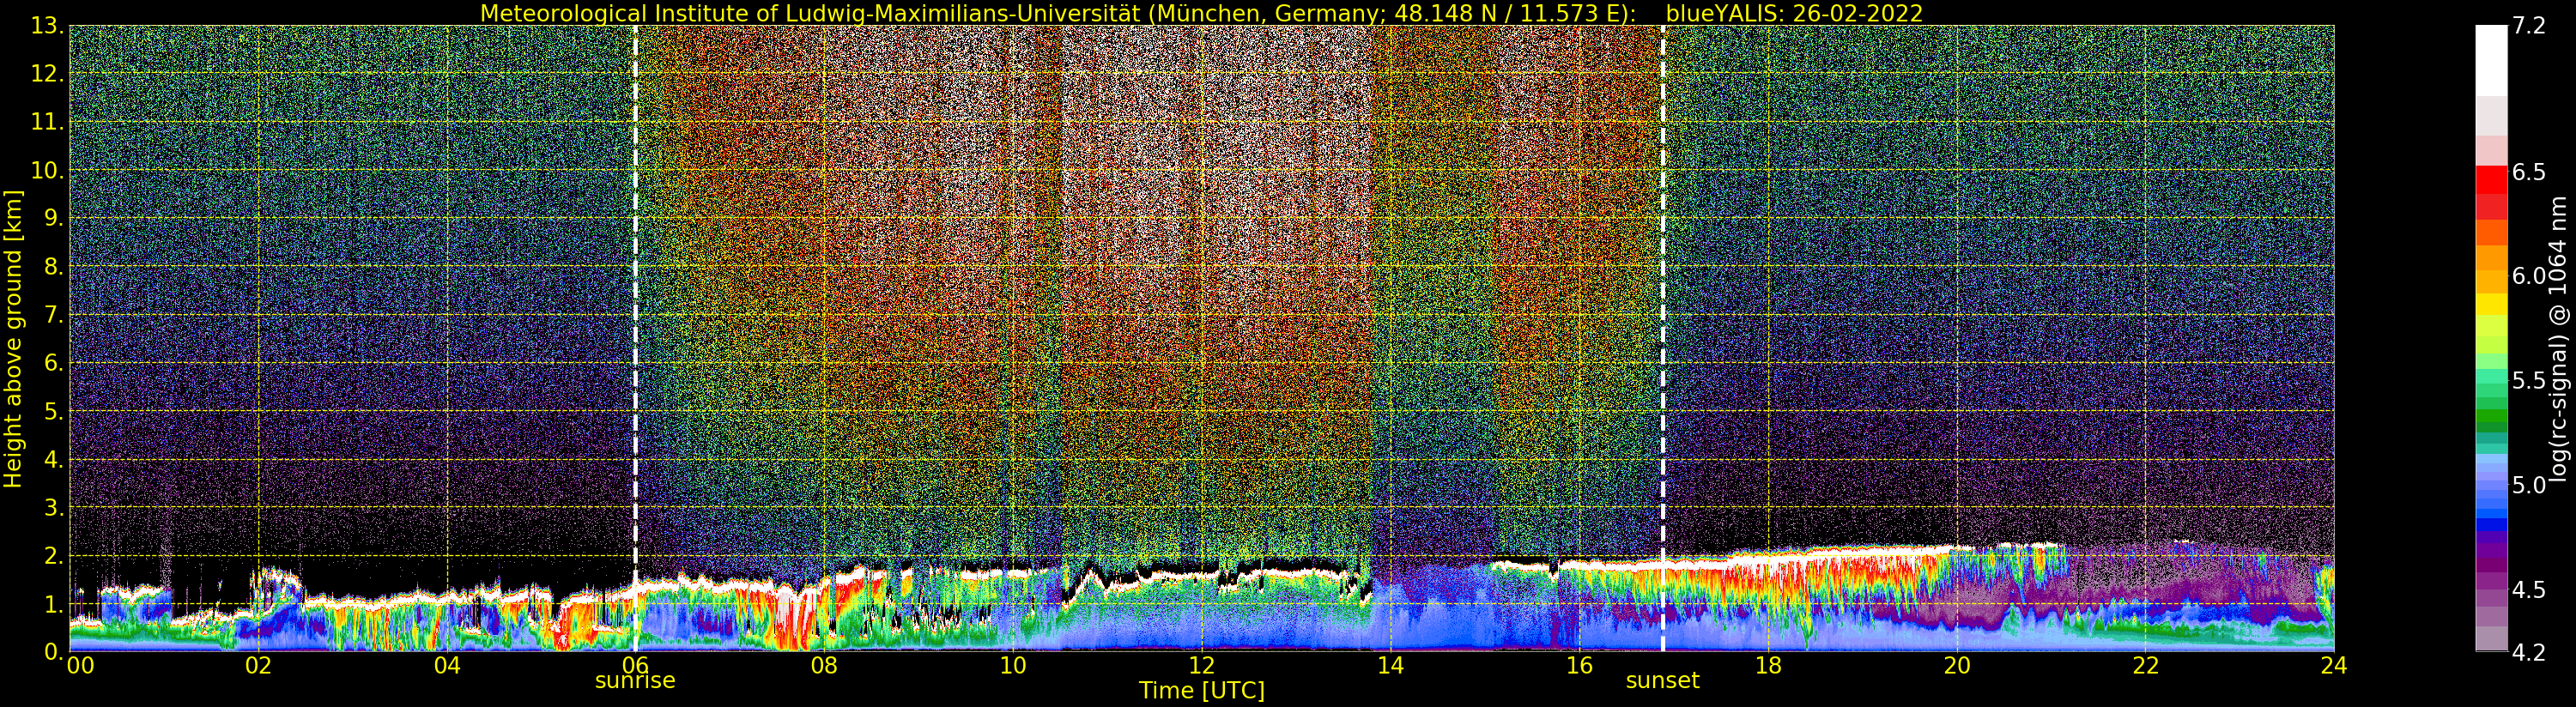Click the "5.5" colorbar tick value
Viewport: 2576px width, 707px height.
[2527, 380]
